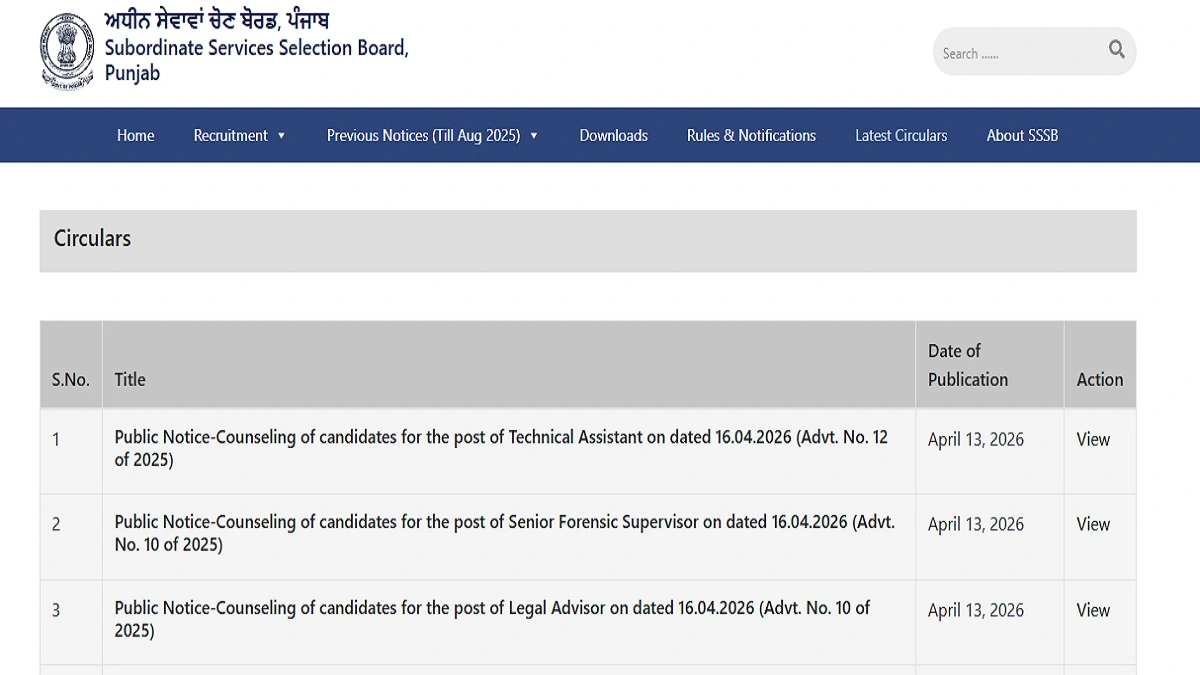Open the Downloads section
This screenshot has width=1200, height=675.
point(613,135)
